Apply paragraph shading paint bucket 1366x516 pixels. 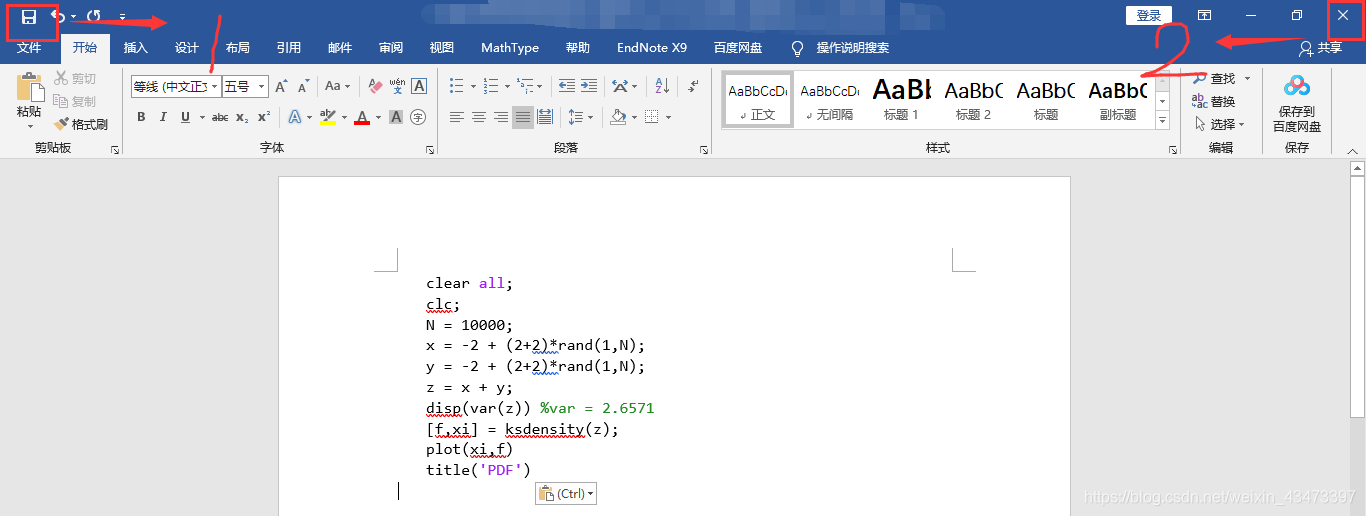[x=618, y=117]
